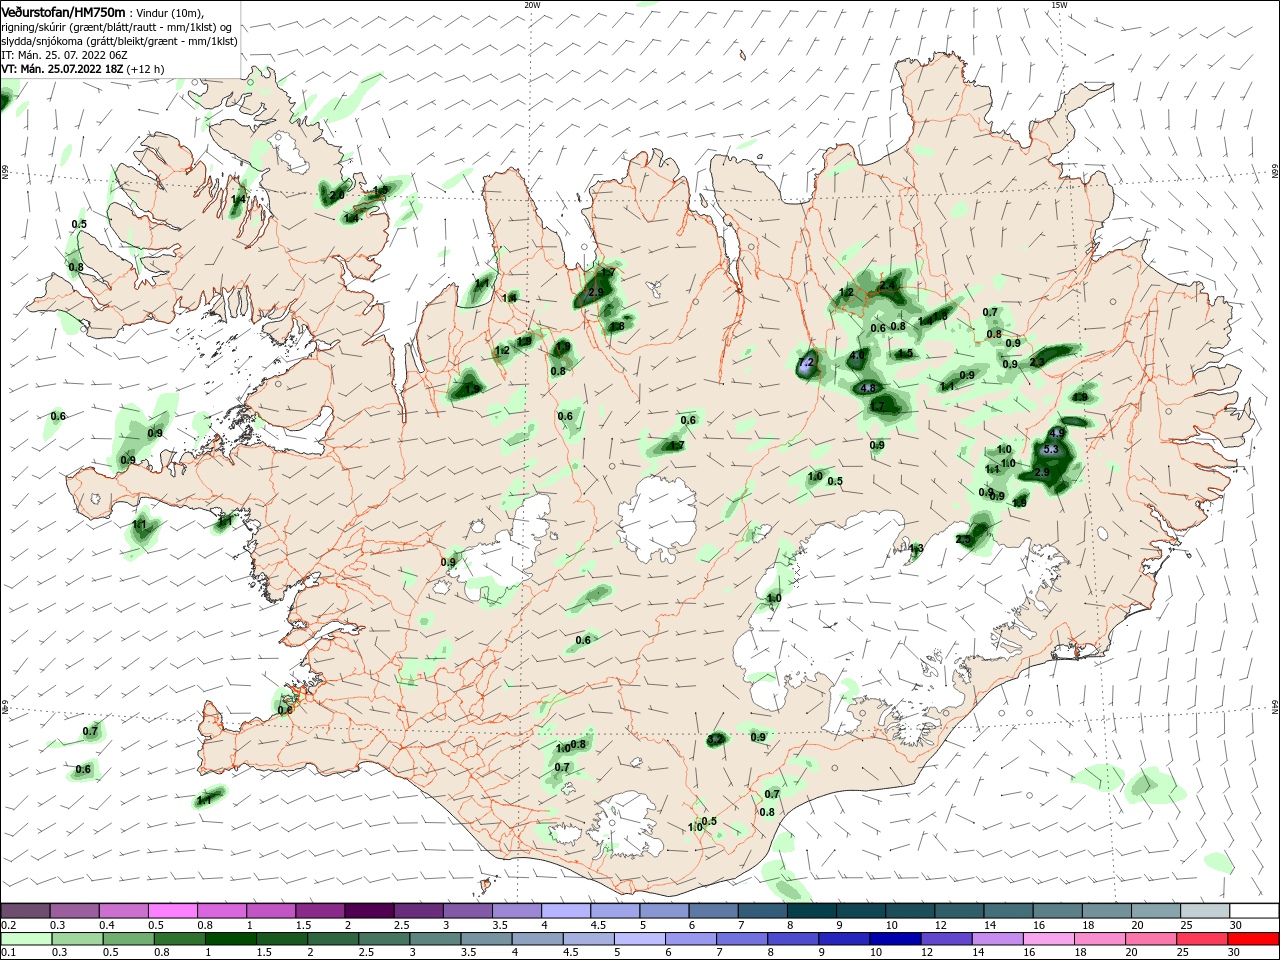Click the 15W longitude label

(1059, 5)
